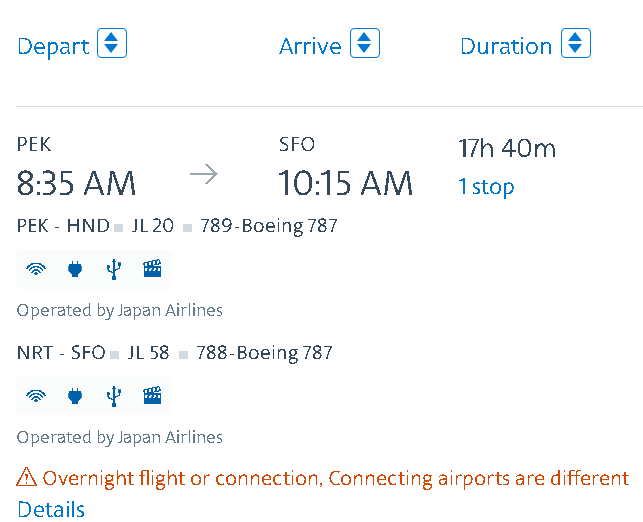This screenshot has height=522, width=643.
Task: Click the 8:35 AM departure time
Action: [x=77, y=183]
